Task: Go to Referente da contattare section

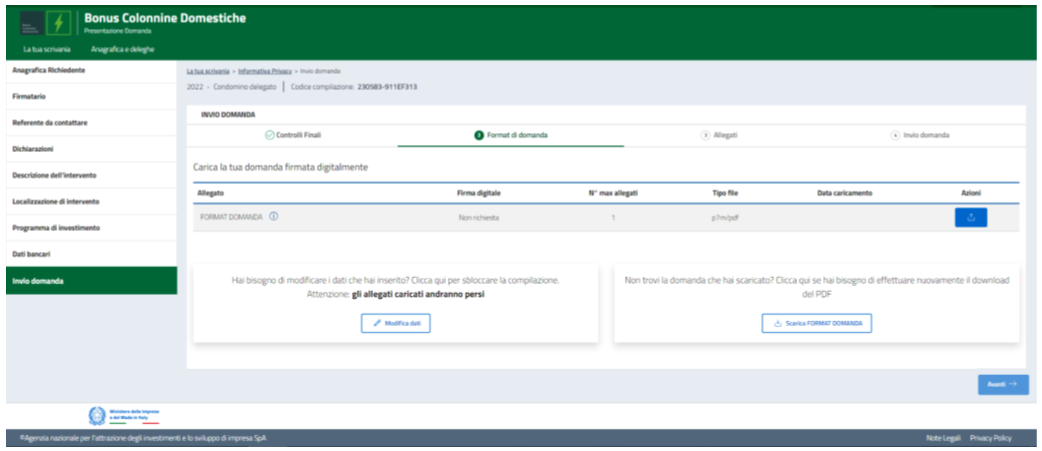Action: (x=50, y=123)
